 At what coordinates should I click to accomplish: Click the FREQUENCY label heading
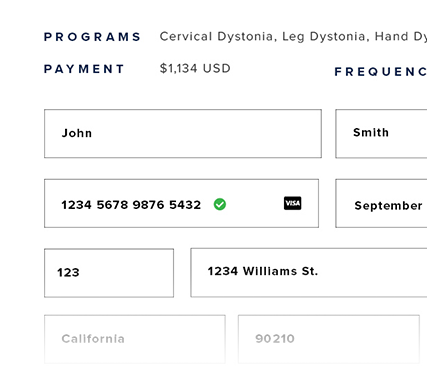click(x=381, y=72)
